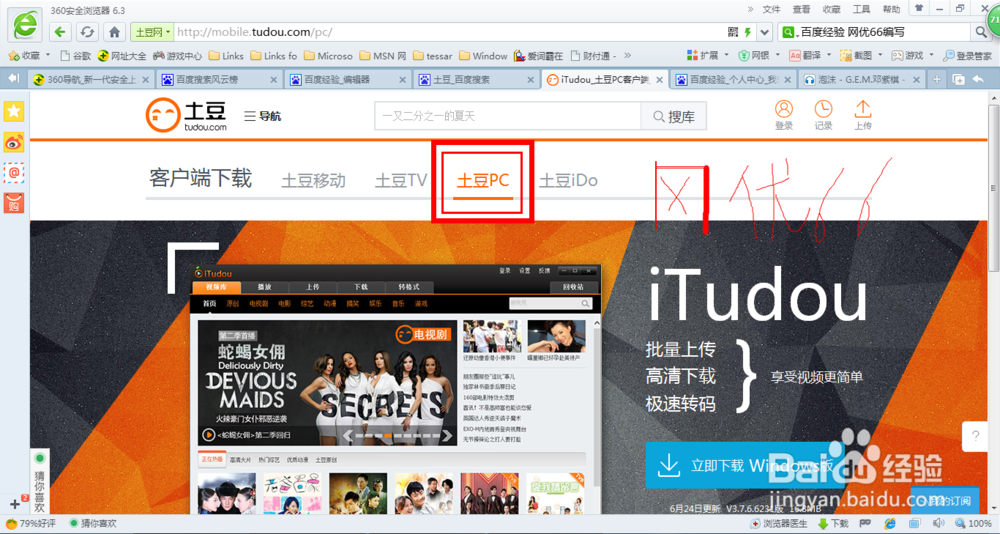Click the sidebar toggle at tab bar start
1000x534 pixels.
(x=13, y=78)
